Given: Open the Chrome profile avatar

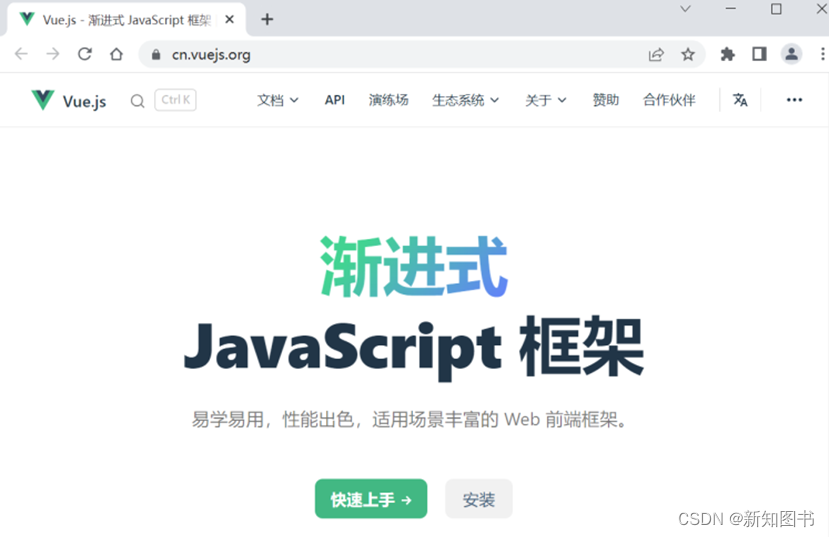Looking at the screenshot, I should click(x=791, y=54).
